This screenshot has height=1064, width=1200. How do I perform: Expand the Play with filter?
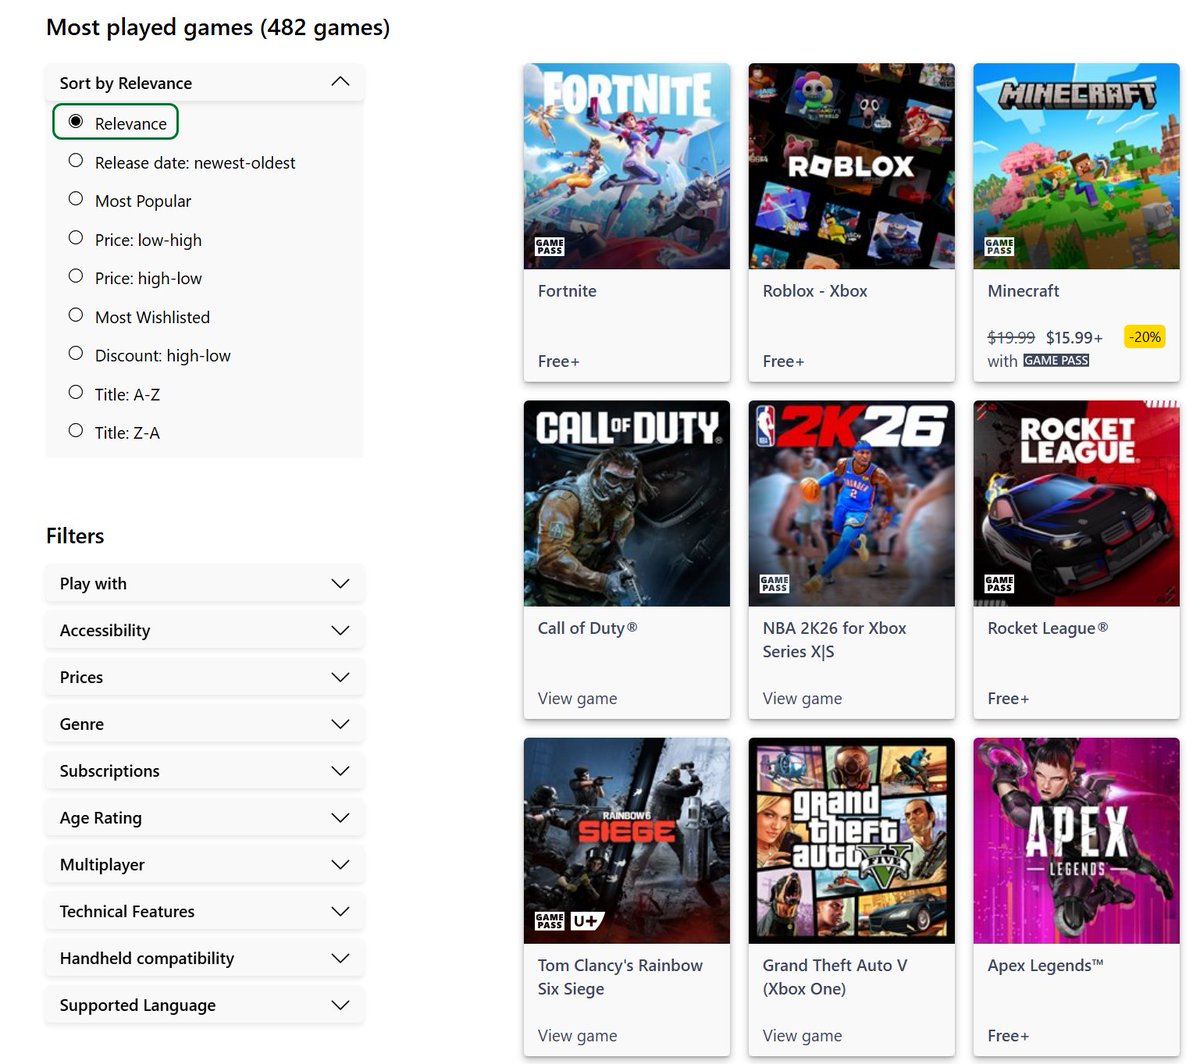click(x=204, y=583)
